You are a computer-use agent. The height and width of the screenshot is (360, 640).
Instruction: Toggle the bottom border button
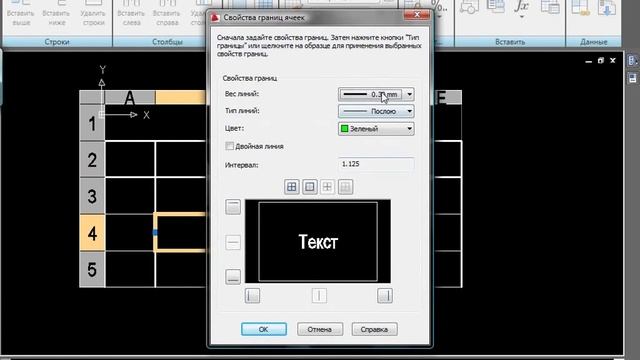233,277
